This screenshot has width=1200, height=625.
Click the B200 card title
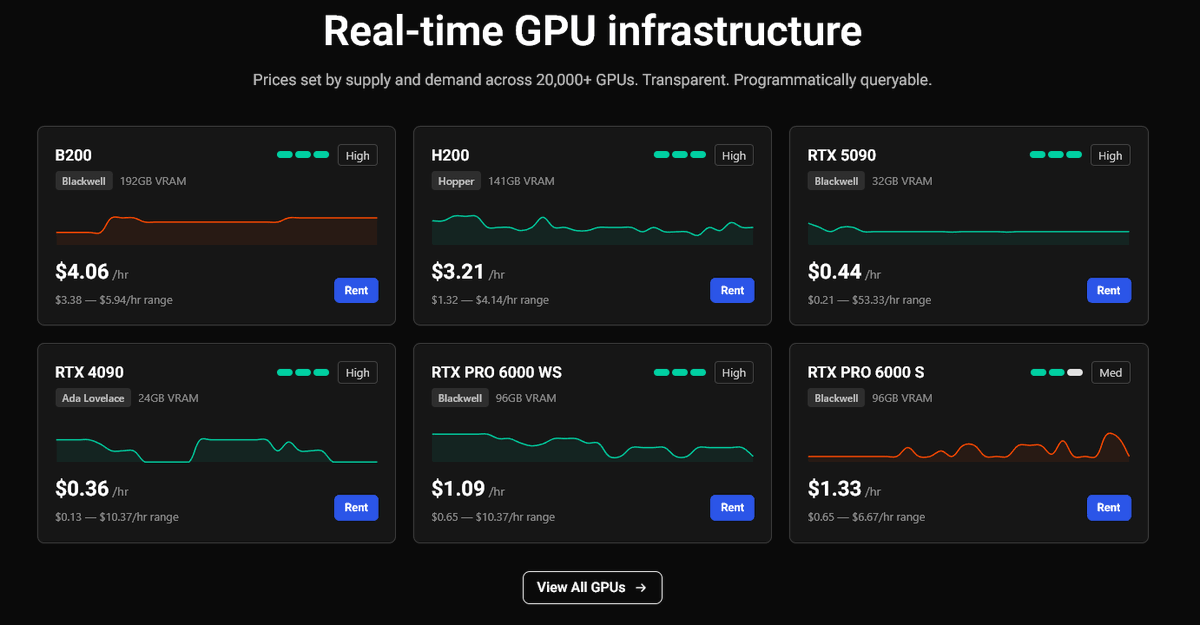(x=74, y=155)
